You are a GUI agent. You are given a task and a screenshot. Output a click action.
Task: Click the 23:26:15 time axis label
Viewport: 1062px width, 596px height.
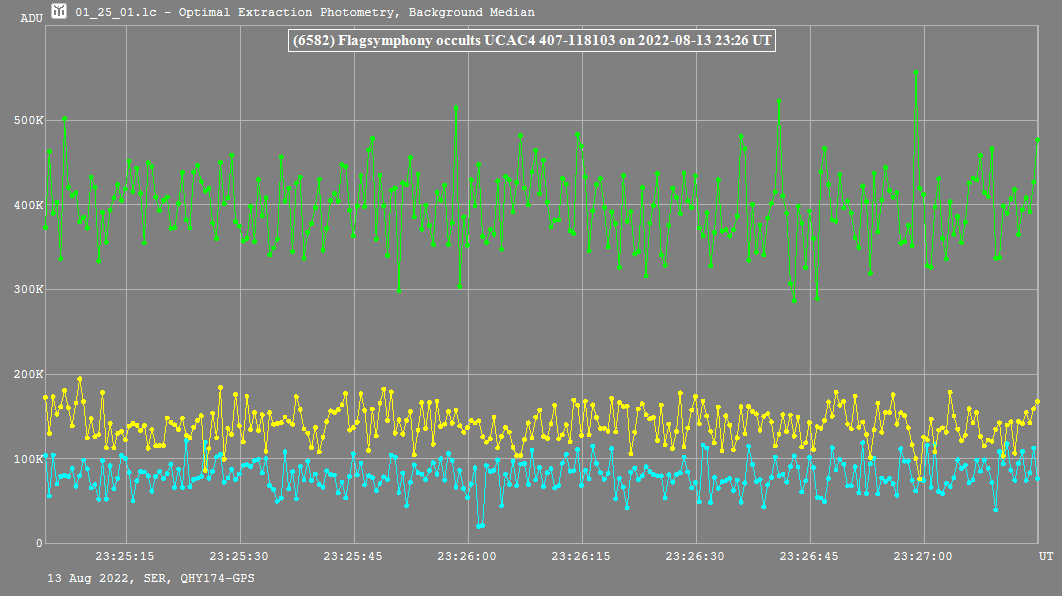(581, 555)
